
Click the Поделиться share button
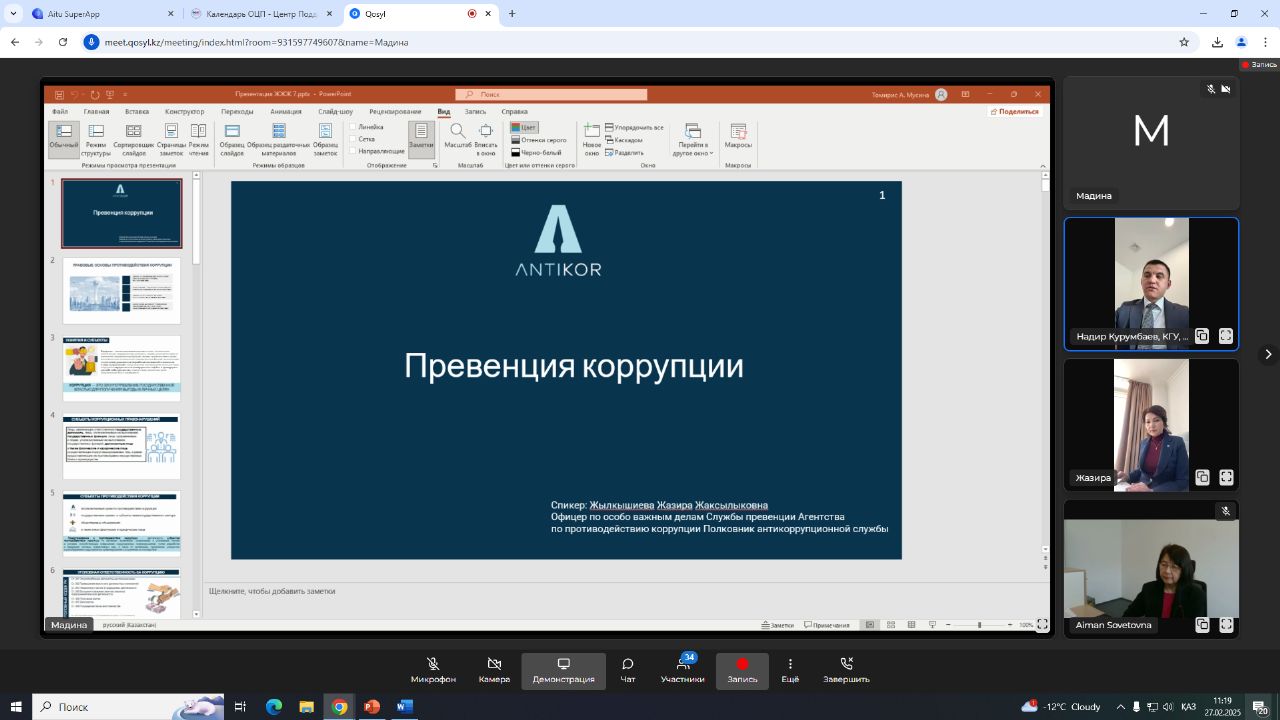[1015, 111]
